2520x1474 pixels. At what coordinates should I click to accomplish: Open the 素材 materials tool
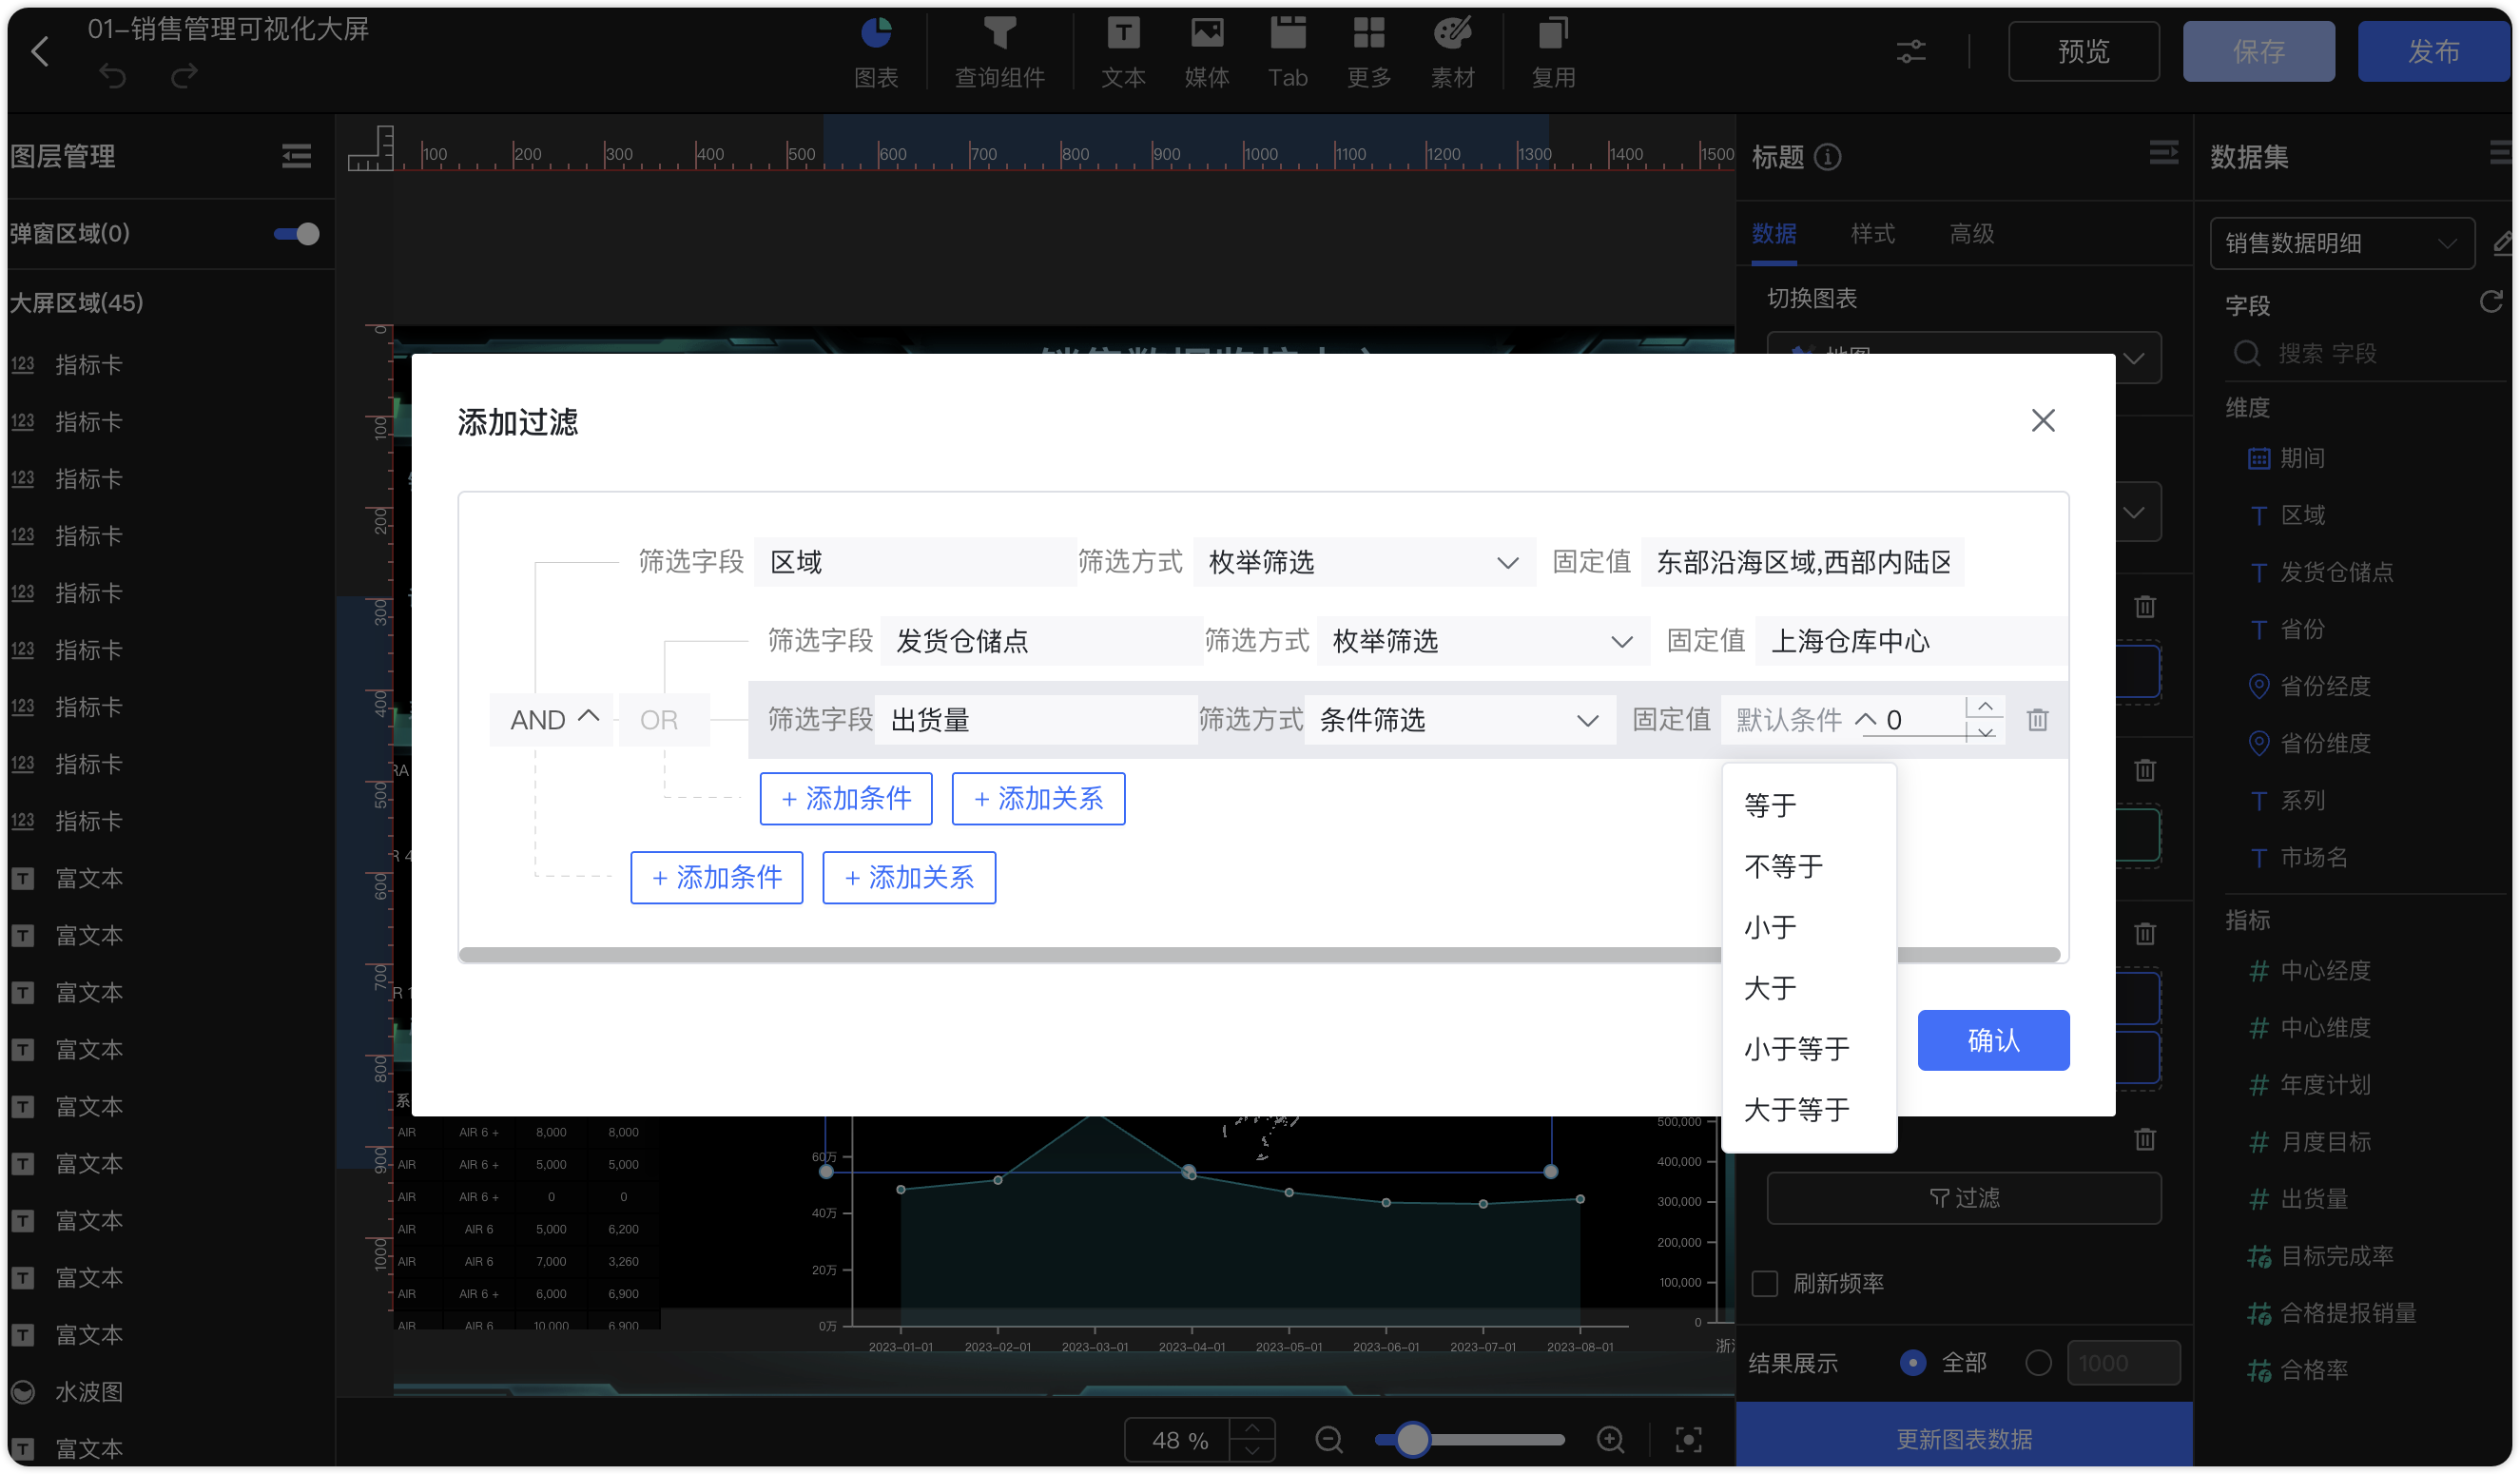coord(1452,52)
